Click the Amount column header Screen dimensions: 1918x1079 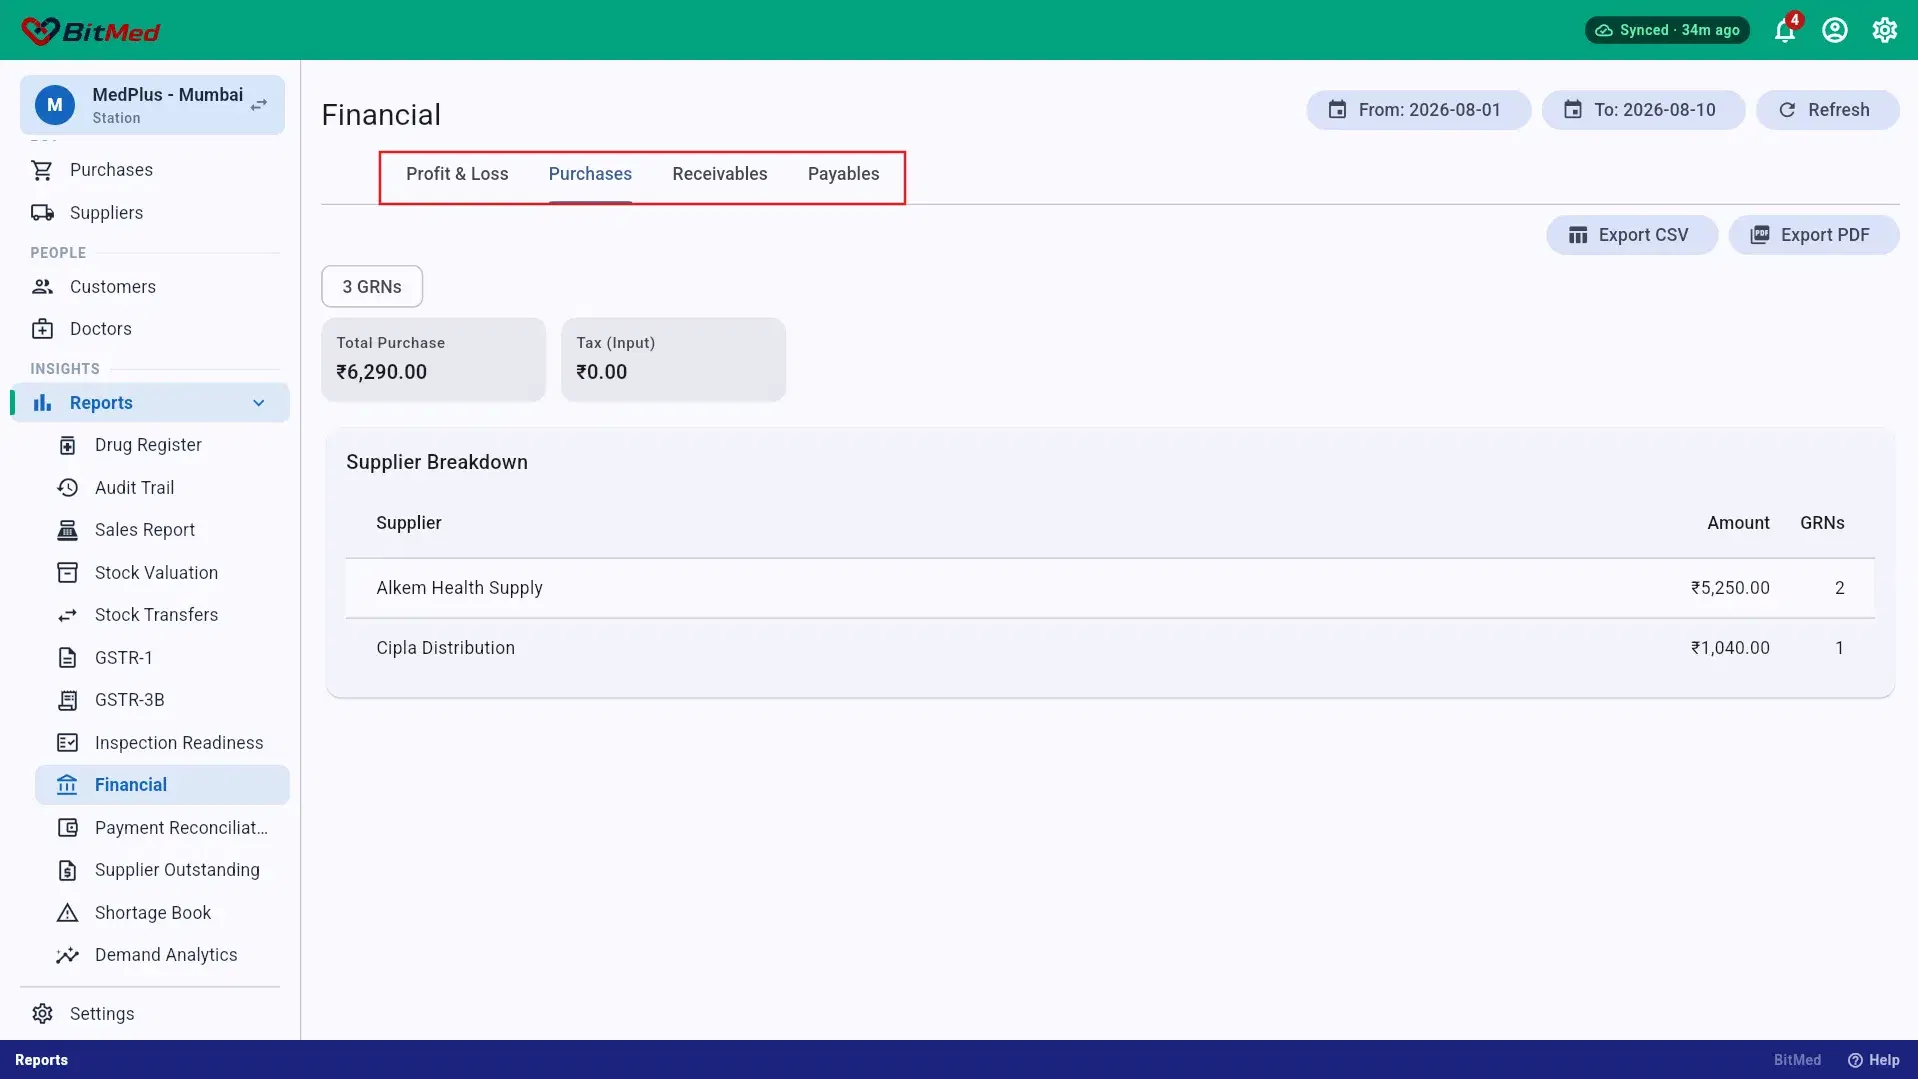tap(1738, 523)
